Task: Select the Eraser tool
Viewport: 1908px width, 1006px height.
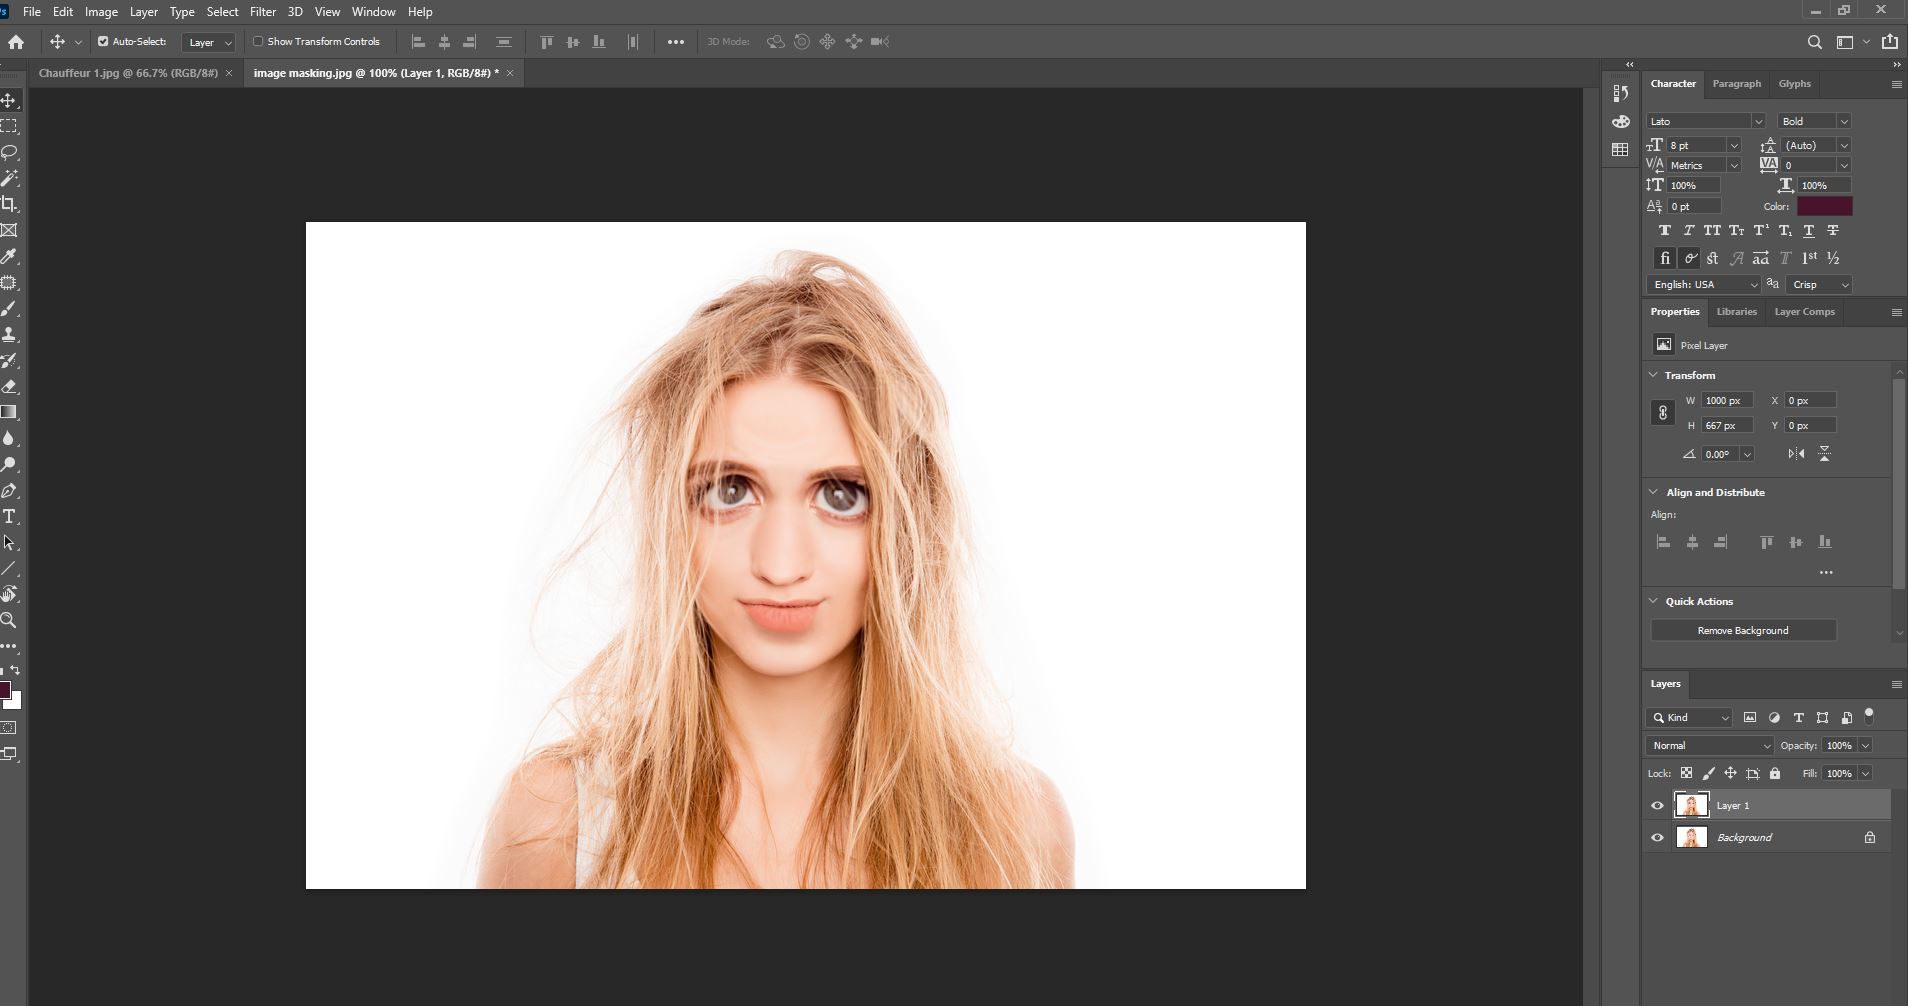Action: coord(9,387)
